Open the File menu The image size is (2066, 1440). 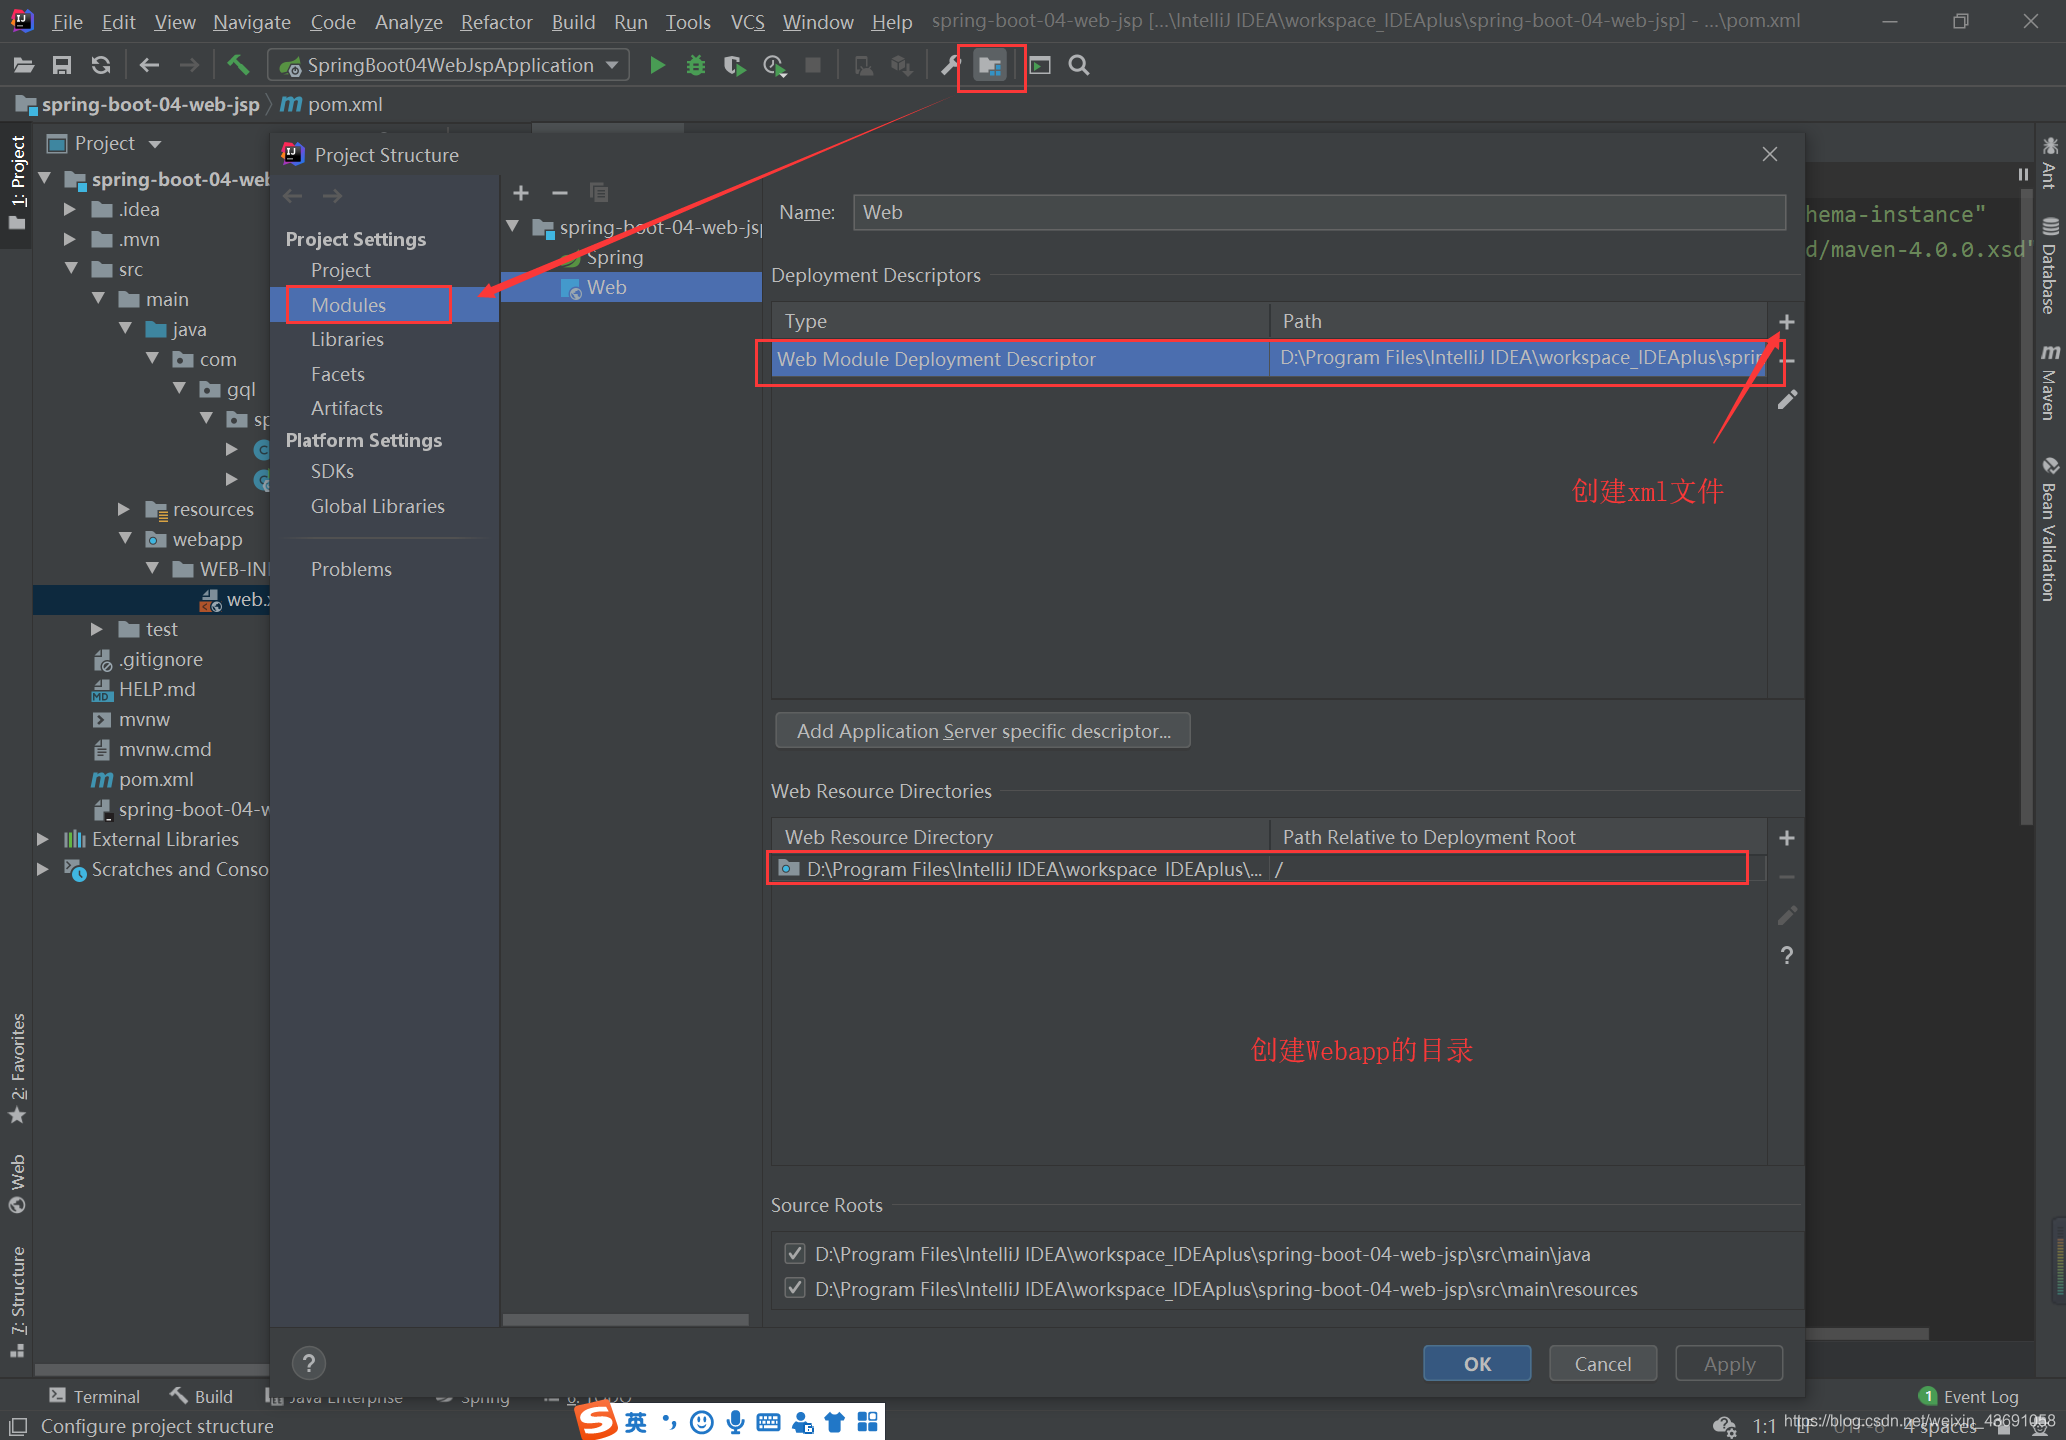click(67, 22)
